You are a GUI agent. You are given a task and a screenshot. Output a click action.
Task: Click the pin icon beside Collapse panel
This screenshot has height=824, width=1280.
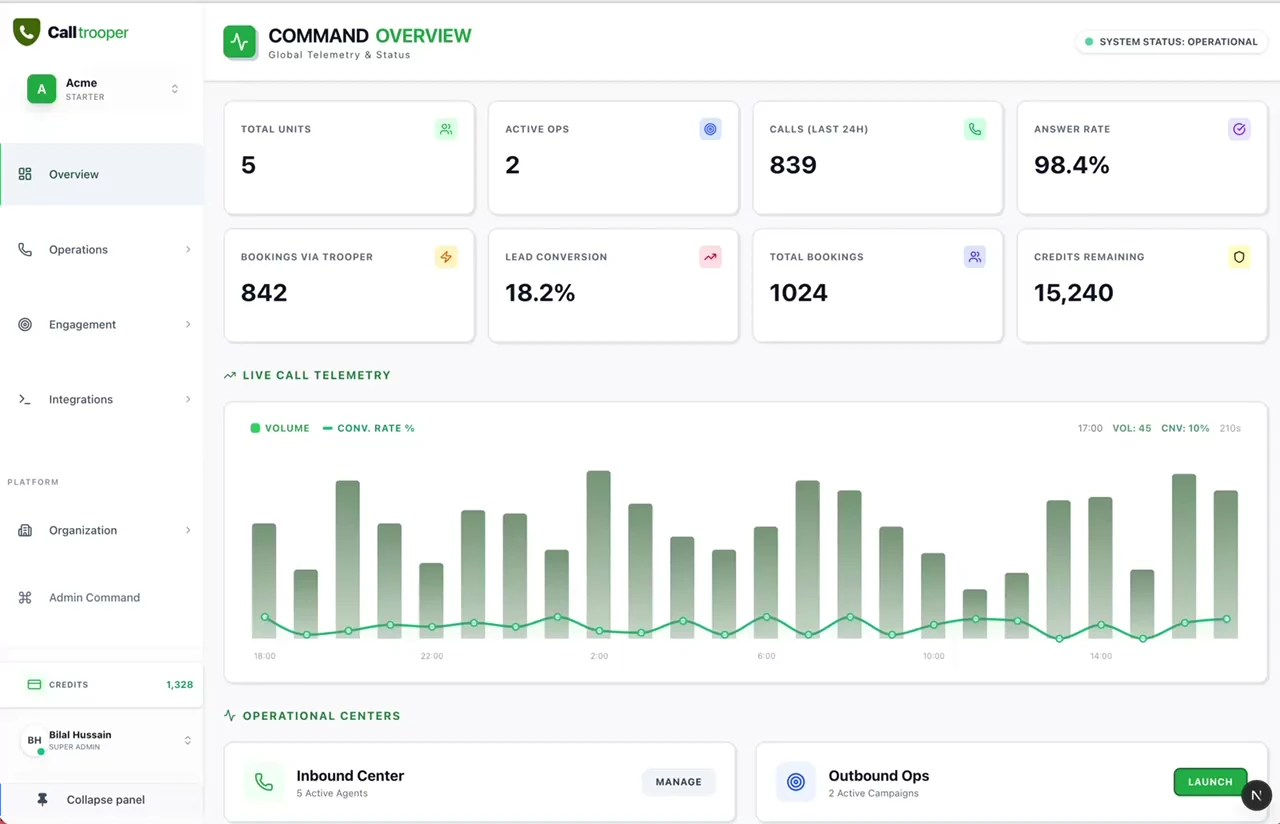(42, 800)
